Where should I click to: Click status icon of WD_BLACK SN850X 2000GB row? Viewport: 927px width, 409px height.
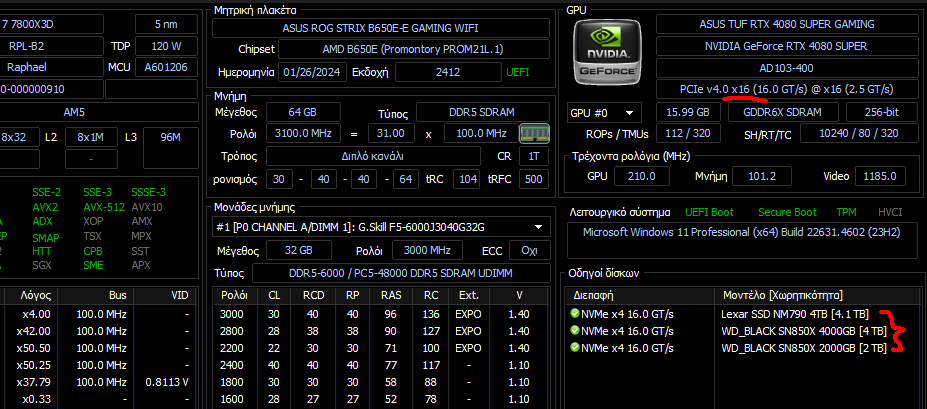tap(573, 348)
